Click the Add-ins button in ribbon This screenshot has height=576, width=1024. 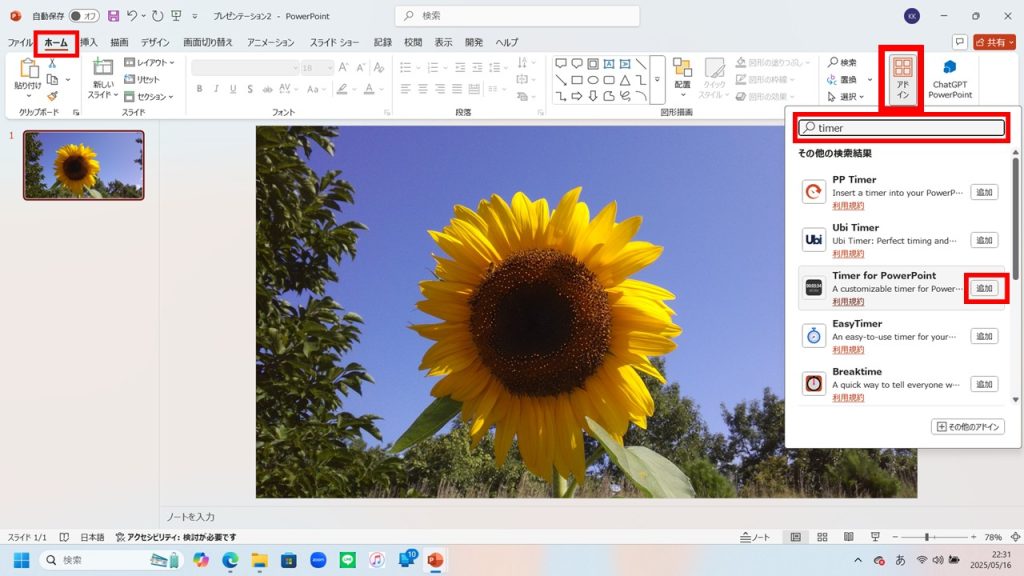click(902, 76)
